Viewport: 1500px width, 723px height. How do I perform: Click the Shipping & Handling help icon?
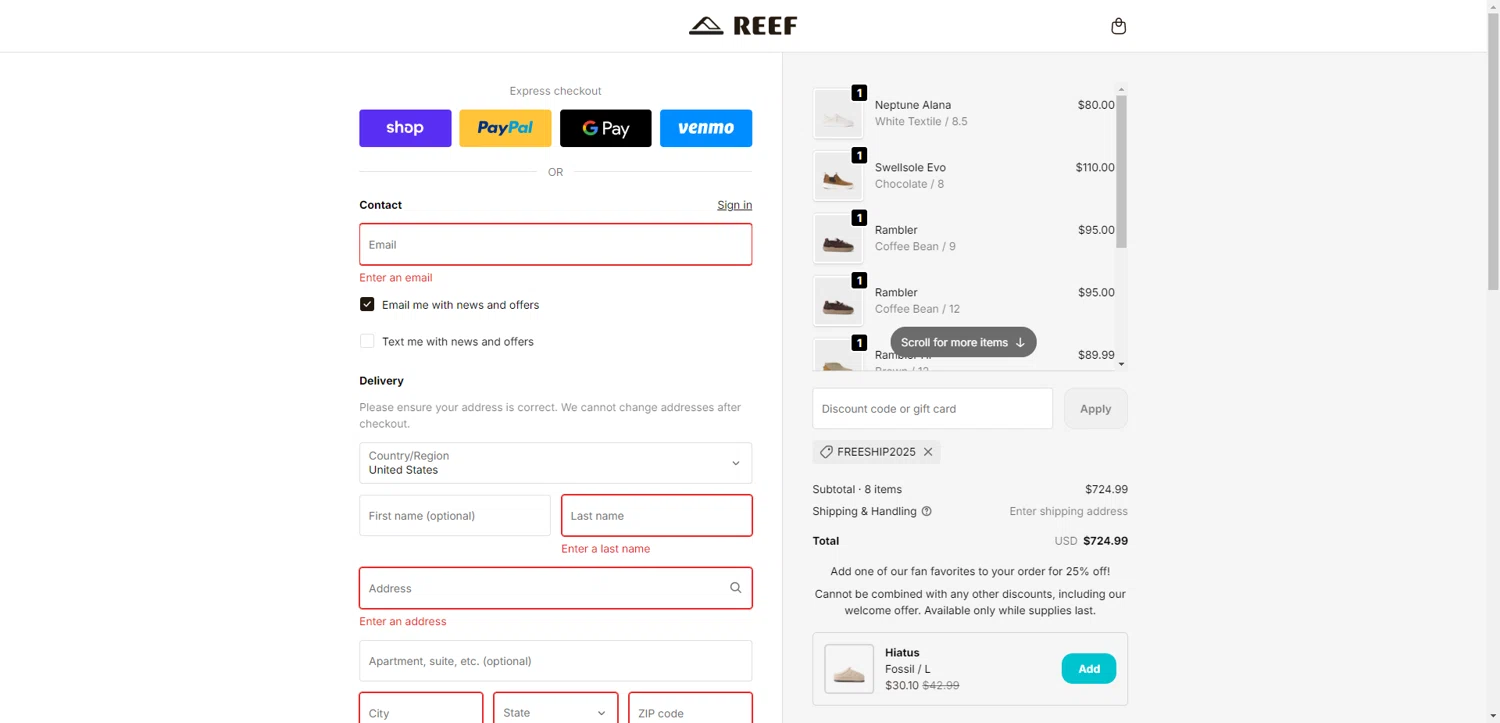click(x=926, y=511)
